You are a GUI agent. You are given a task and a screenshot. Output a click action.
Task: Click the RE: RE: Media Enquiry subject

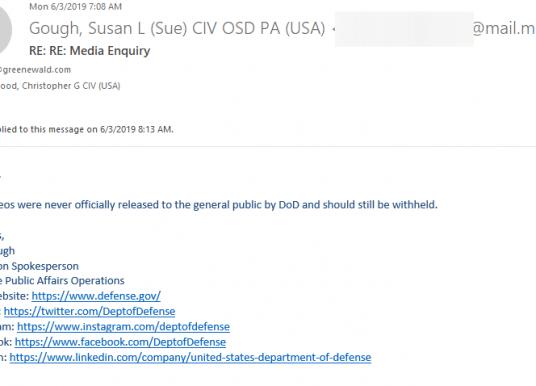(x=90, y=51)
